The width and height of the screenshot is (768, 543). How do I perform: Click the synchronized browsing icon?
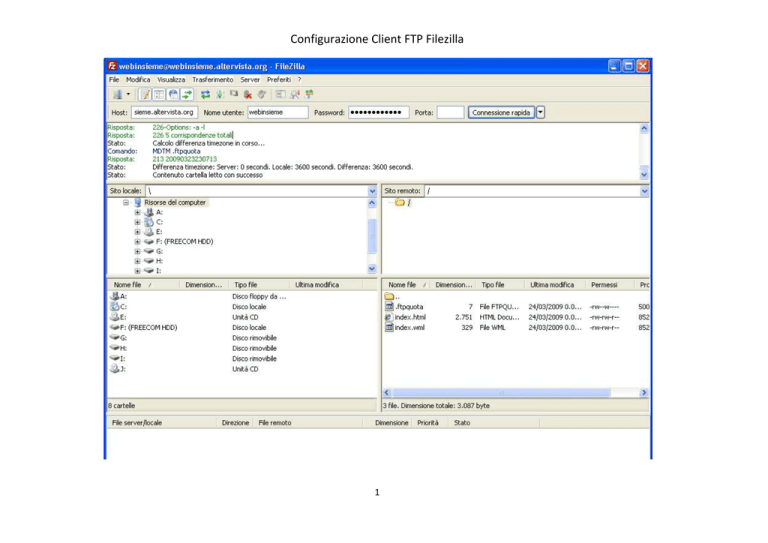(x=307, y=94)
